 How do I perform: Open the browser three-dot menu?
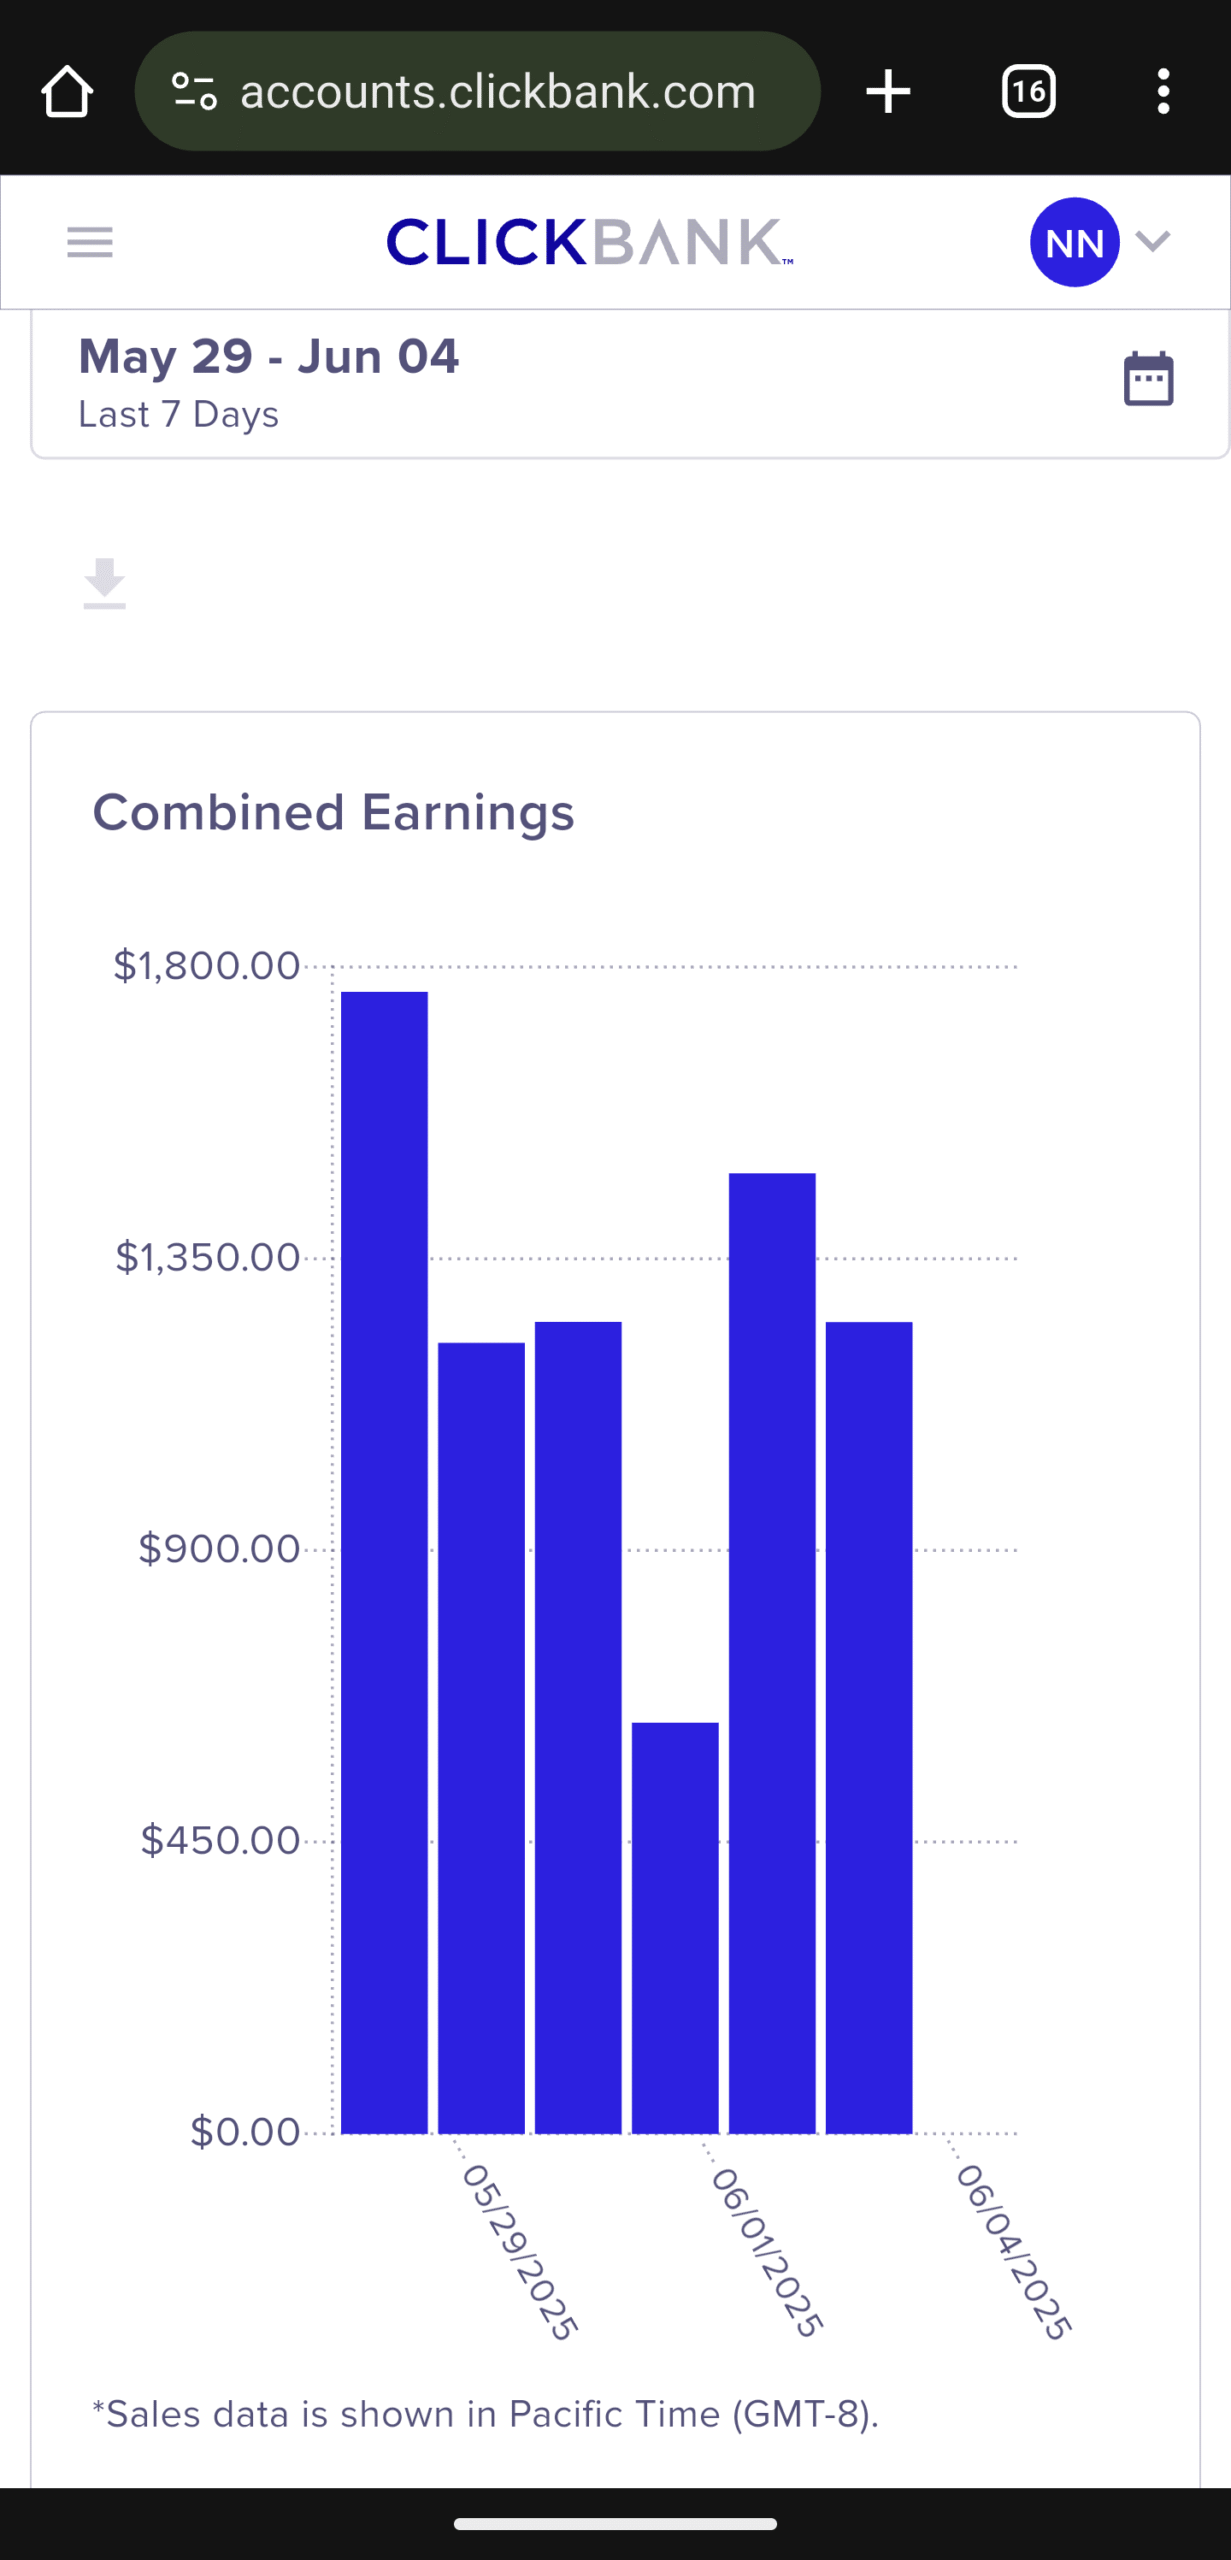[x=1162, y=92]
